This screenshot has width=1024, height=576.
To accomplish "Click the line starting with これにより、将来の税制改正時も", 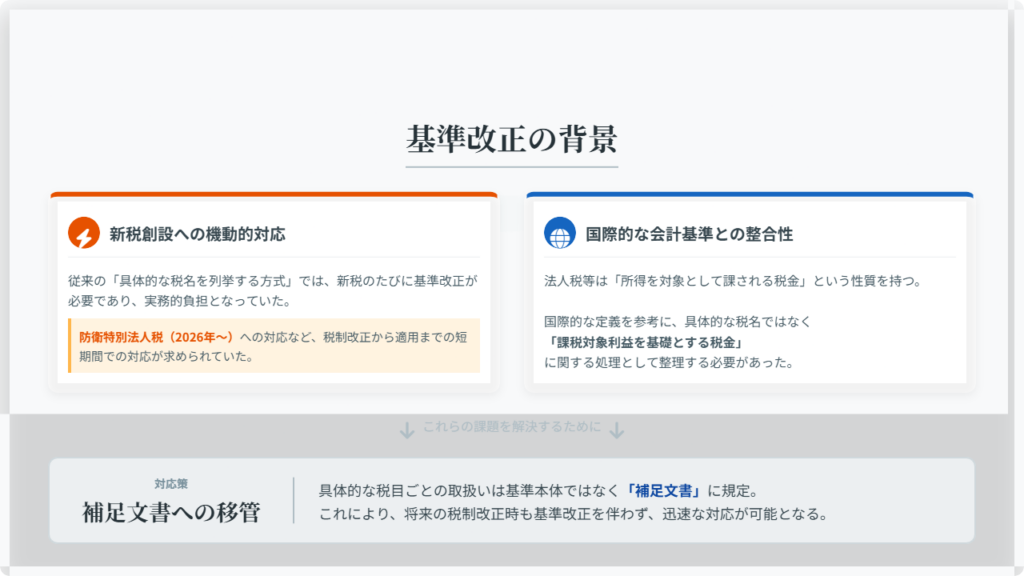I will (573, 515).
